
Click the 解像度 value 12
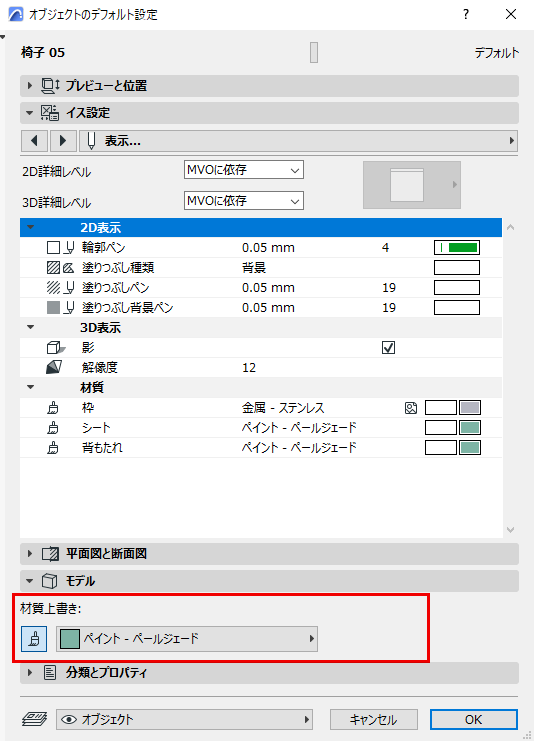coord(249,368)
